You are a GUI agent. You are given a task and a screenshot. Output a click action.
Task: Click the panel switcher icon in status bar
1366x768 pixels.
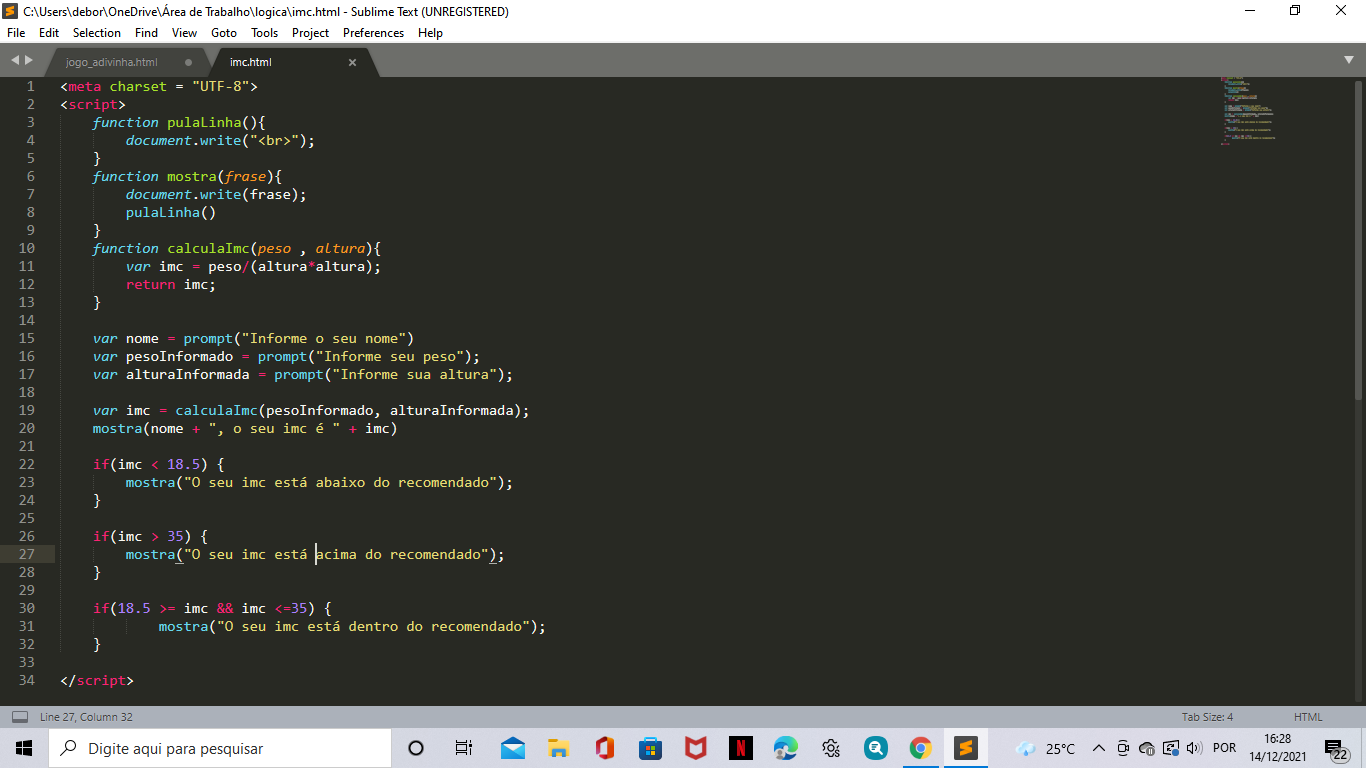20,716
